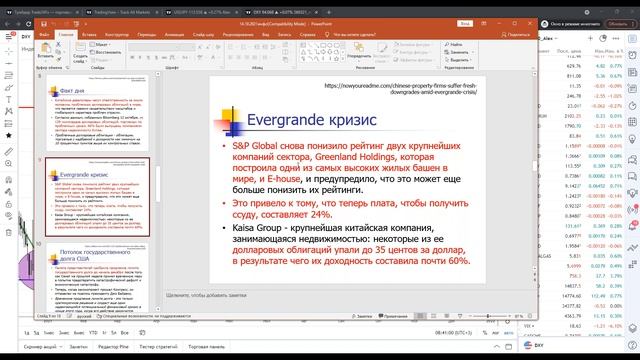
Task: Click the Cut scissors icon in the clipboard group
Action: tap(58, 44)
